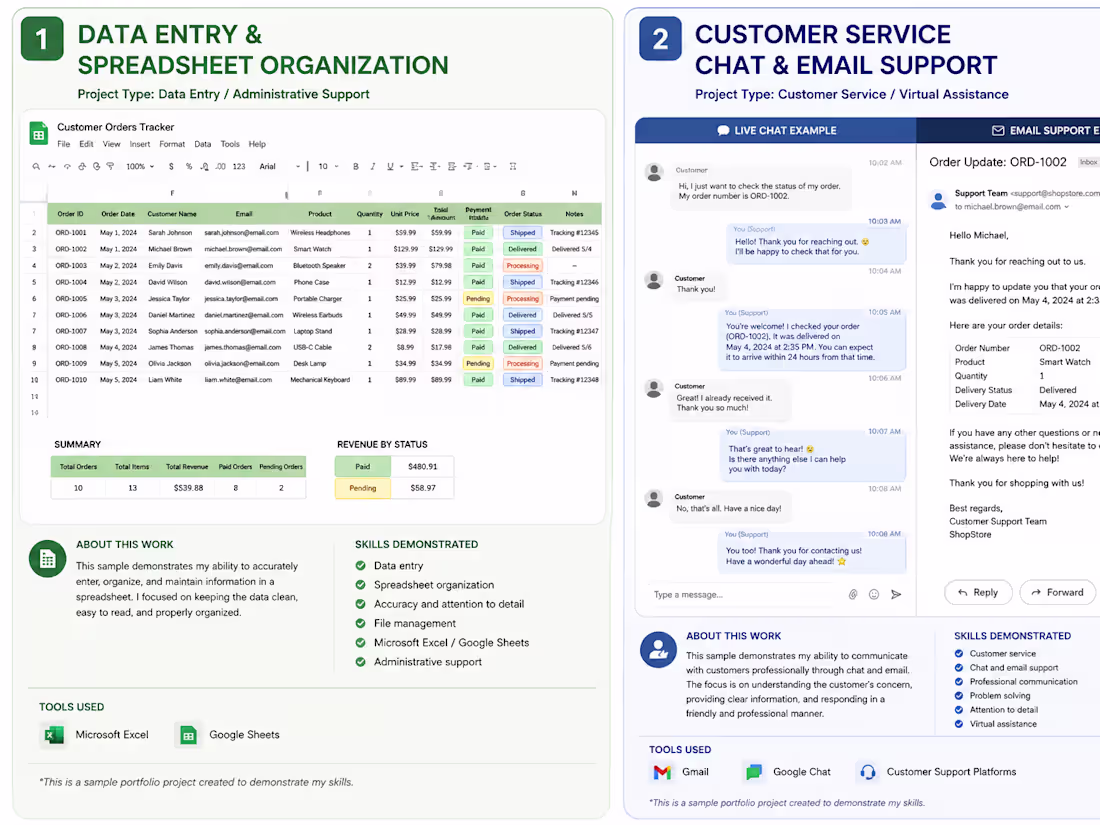Toggle underline with the U icon
Screen dimensions: 1100x825
tap(390, 167)
